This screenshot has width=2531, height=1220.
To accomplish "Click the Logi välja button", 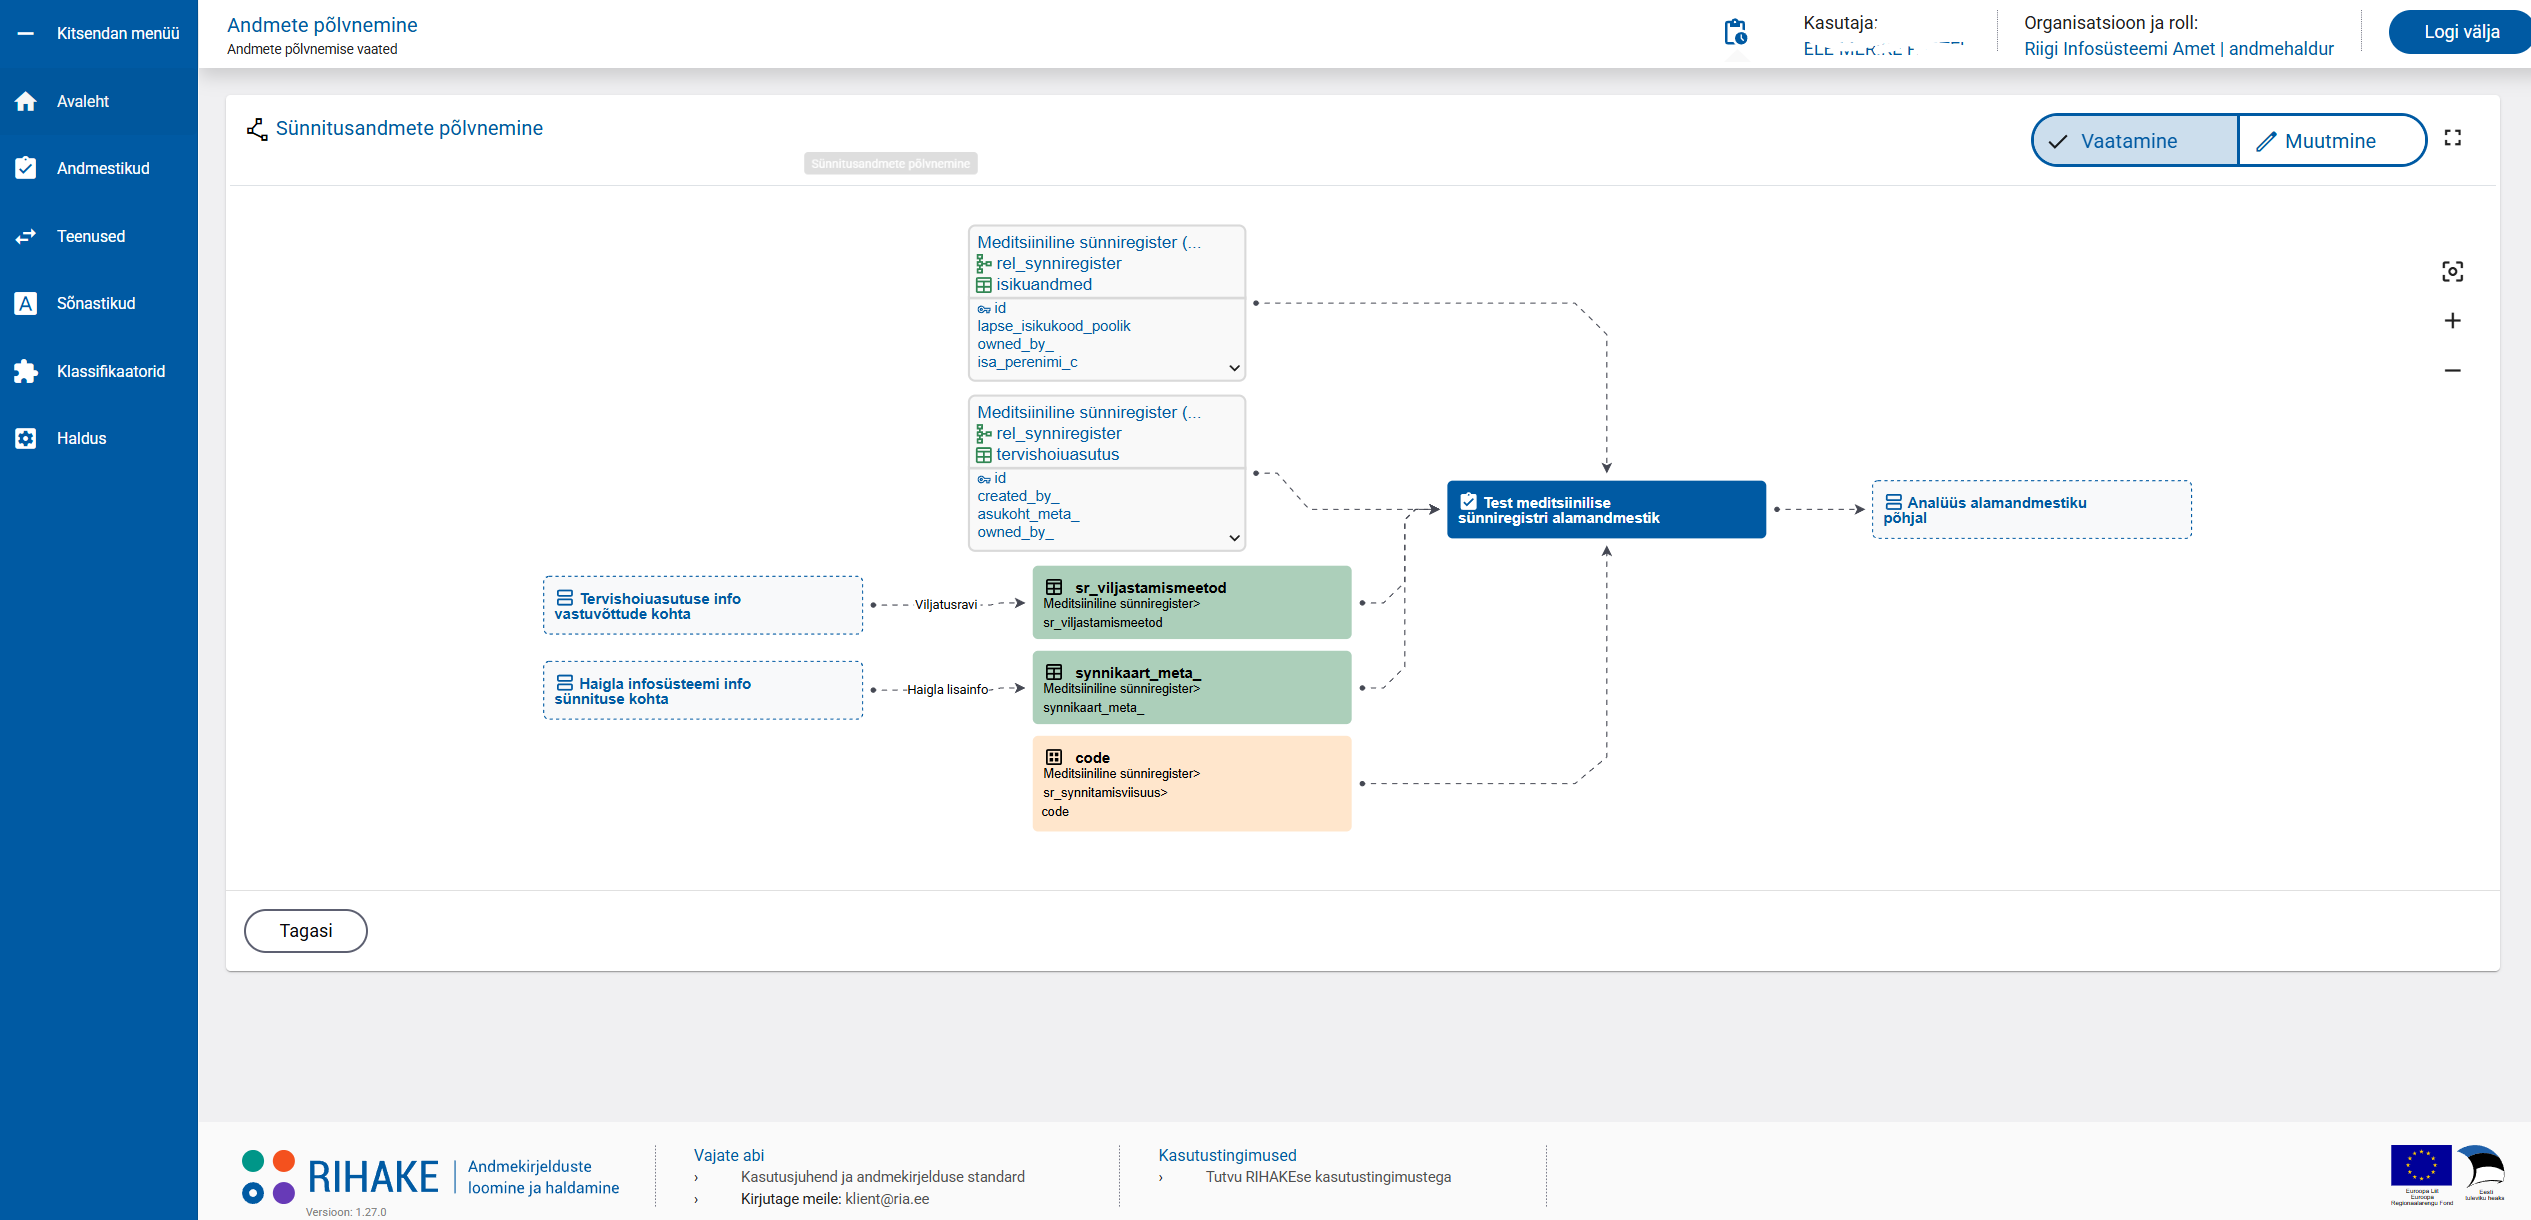I will [2460, 32].
